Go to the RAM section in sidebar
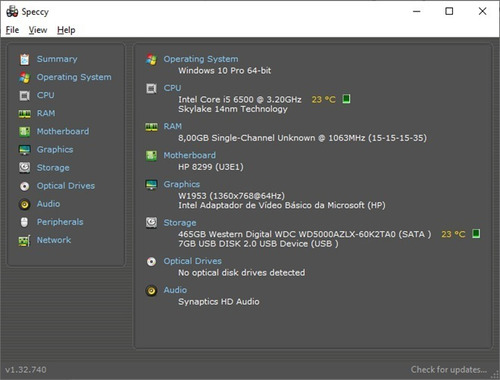The height and width of the screenshot is (380, 500). point(46,113)
